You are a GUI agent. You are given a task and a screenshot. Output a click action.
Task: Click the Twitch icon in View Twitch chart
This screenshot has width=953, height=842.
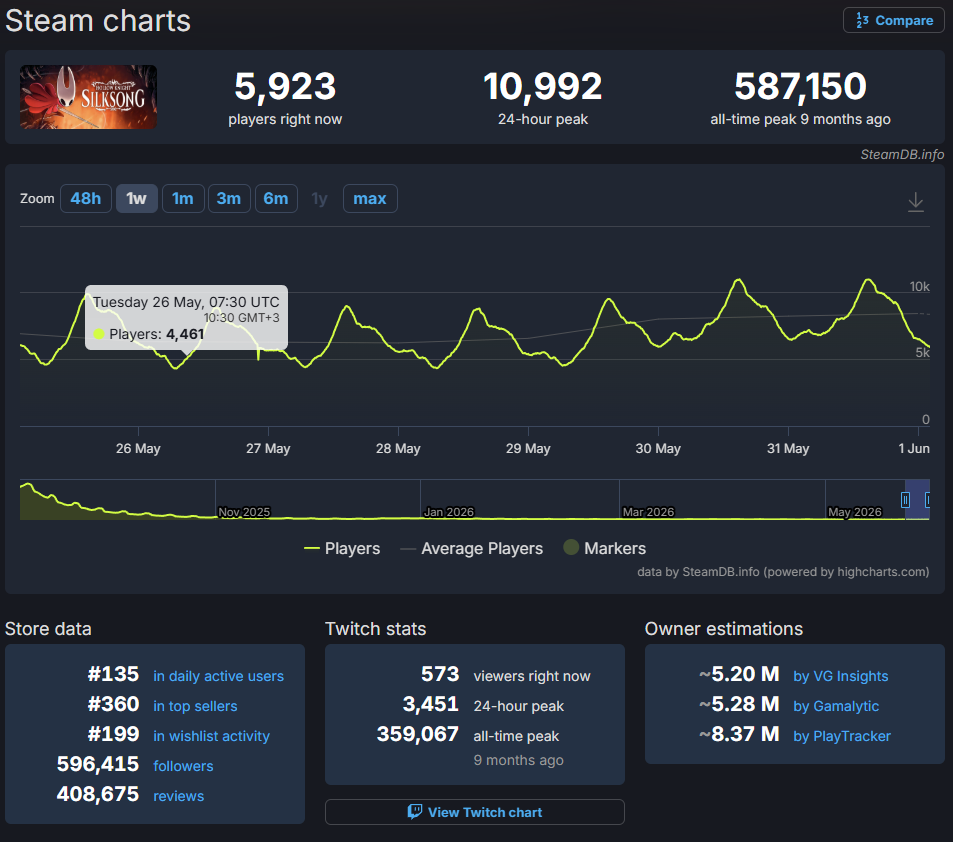point(415,812)
